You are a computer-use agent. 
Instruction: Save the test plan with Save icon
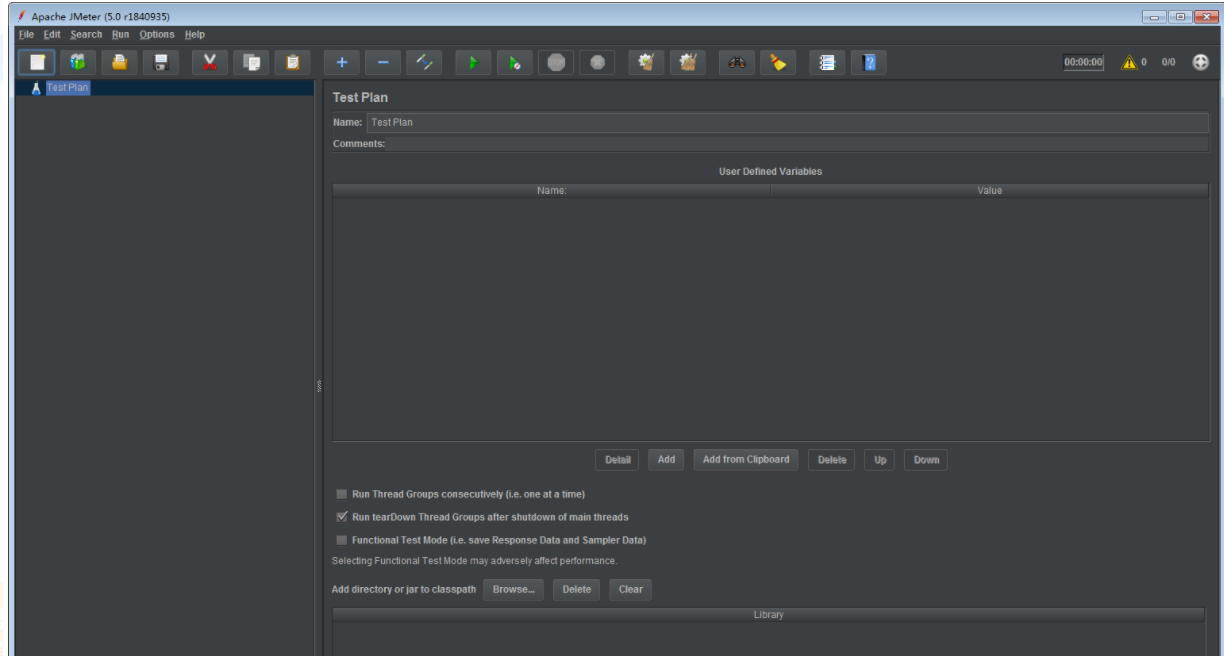pos(160,62)
